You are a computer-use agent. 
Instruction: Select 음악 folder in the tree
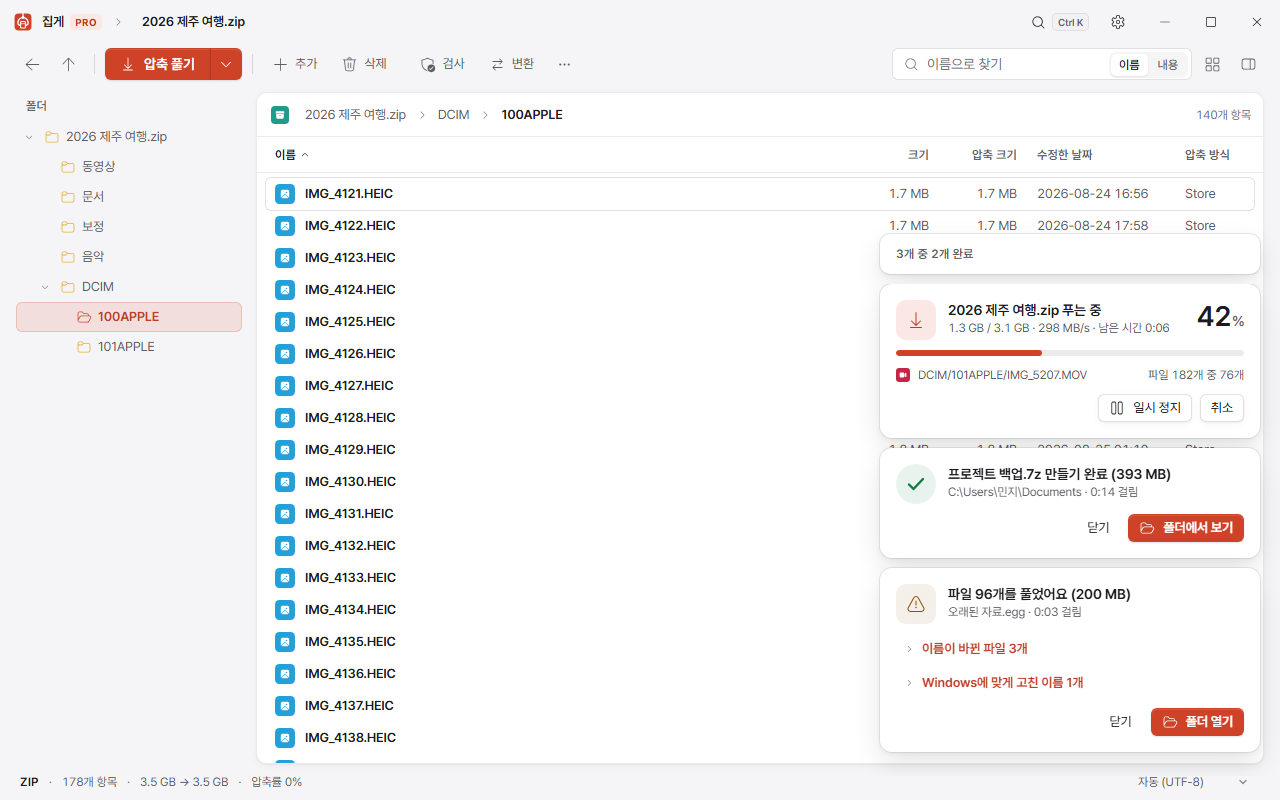[129, 257]
